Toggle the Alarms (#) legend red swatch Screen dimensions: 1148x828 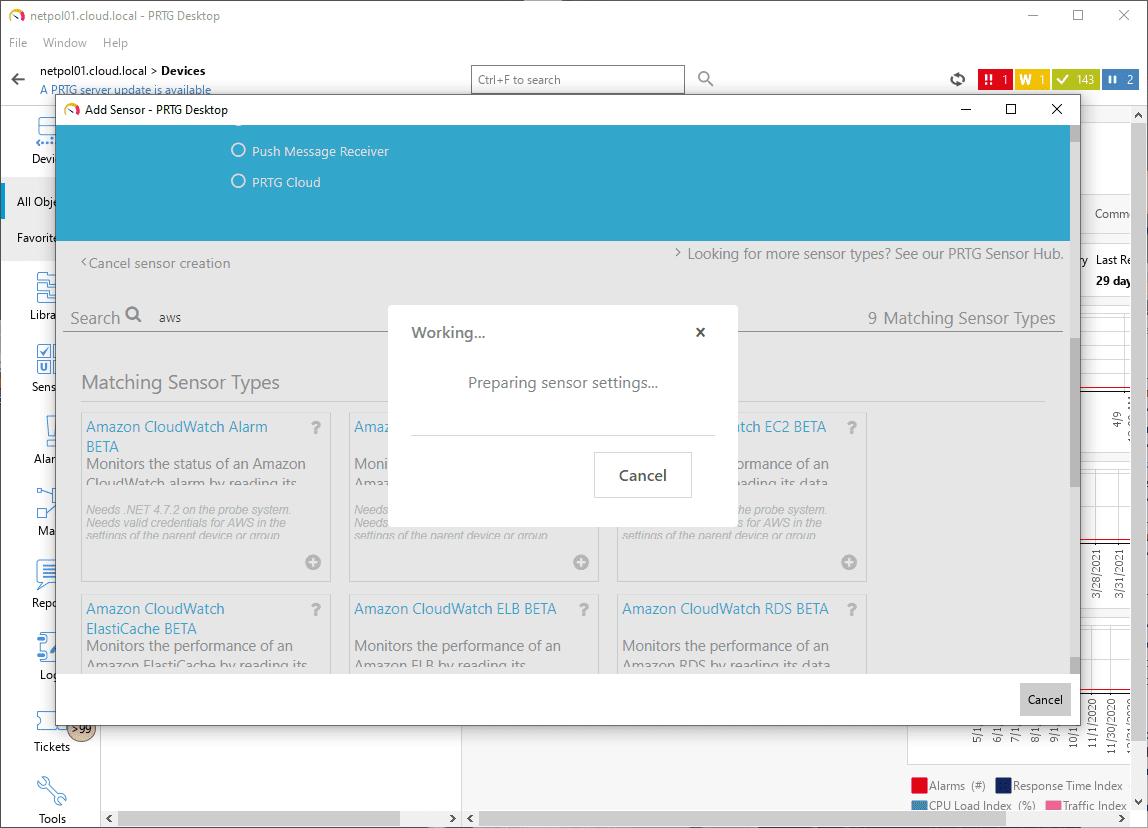pos(919,786)
